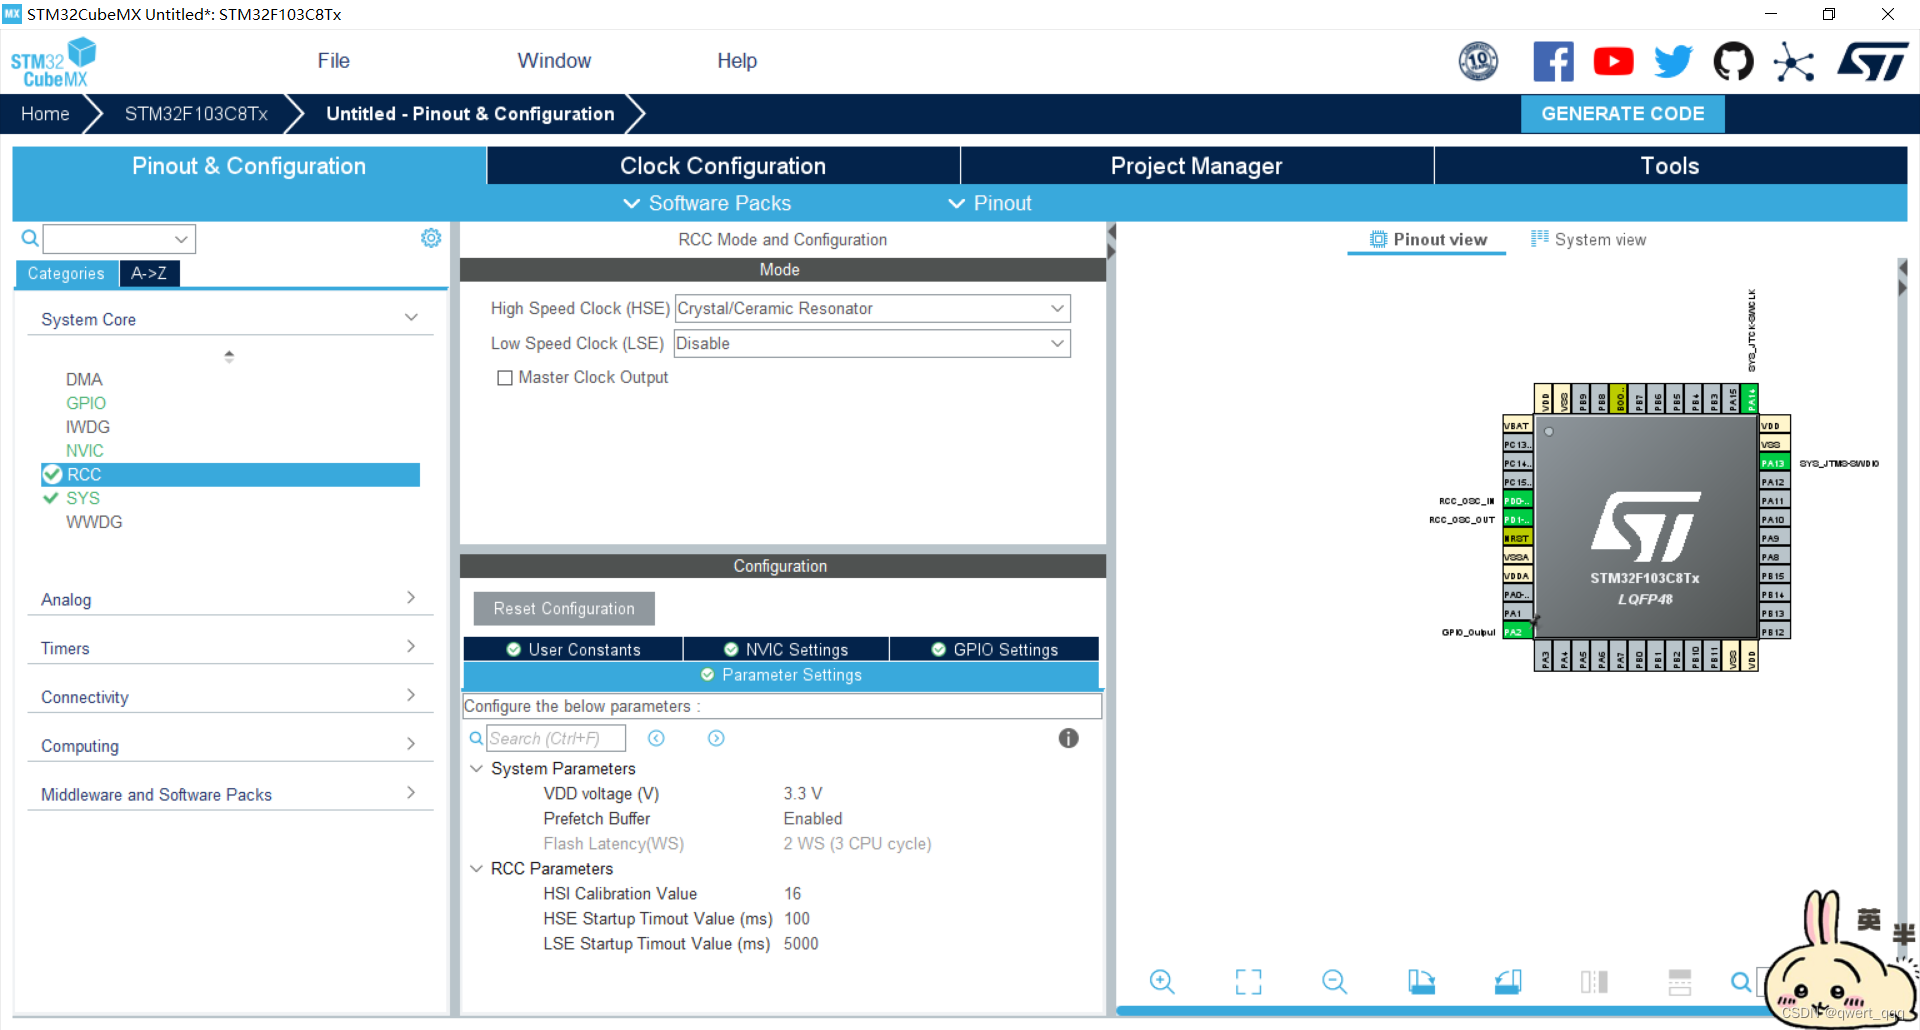Select SYS in System Core list

[83, 498]
